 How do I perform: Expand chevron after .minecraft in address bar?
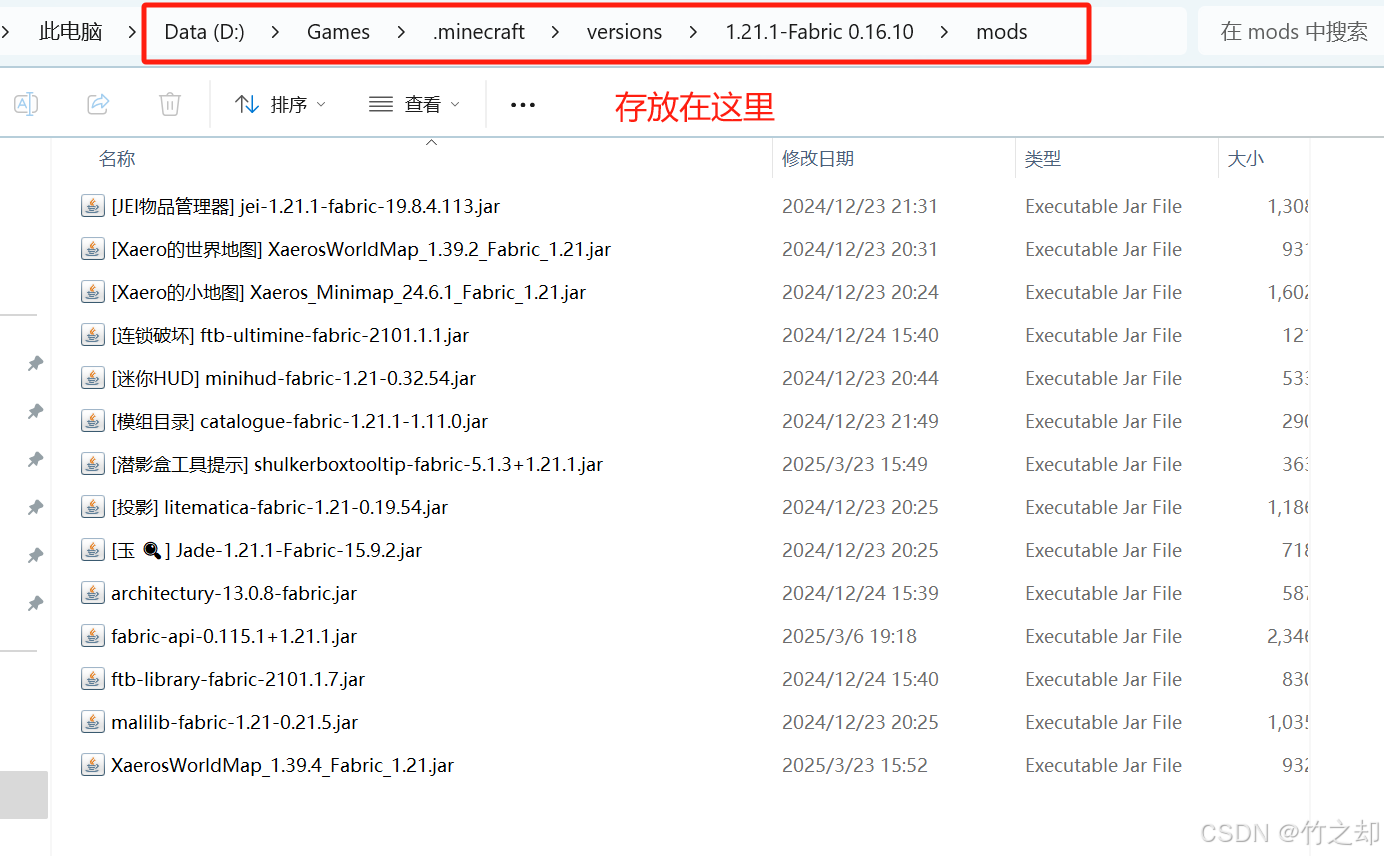tap(555, 32)
